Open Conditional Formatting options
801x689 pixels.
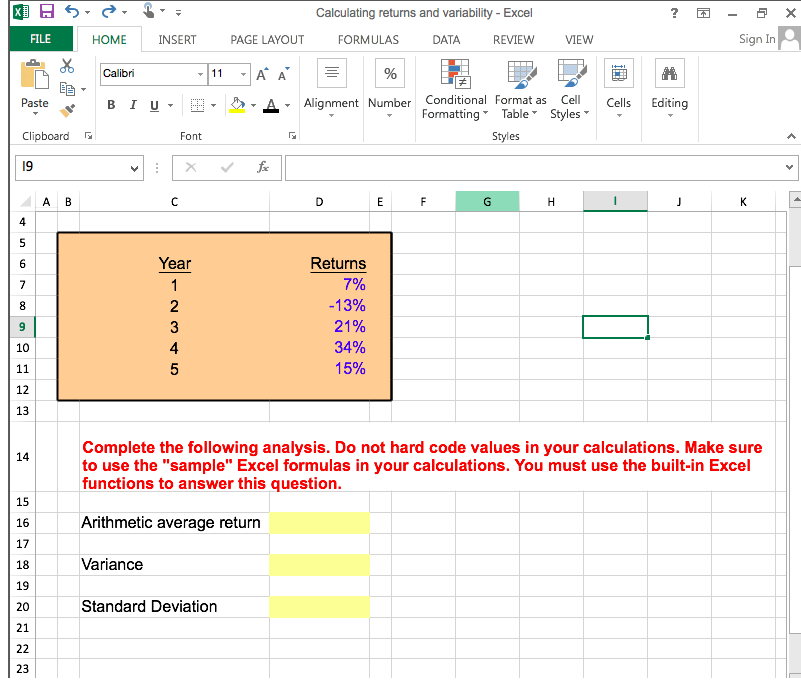click(455, 90)
